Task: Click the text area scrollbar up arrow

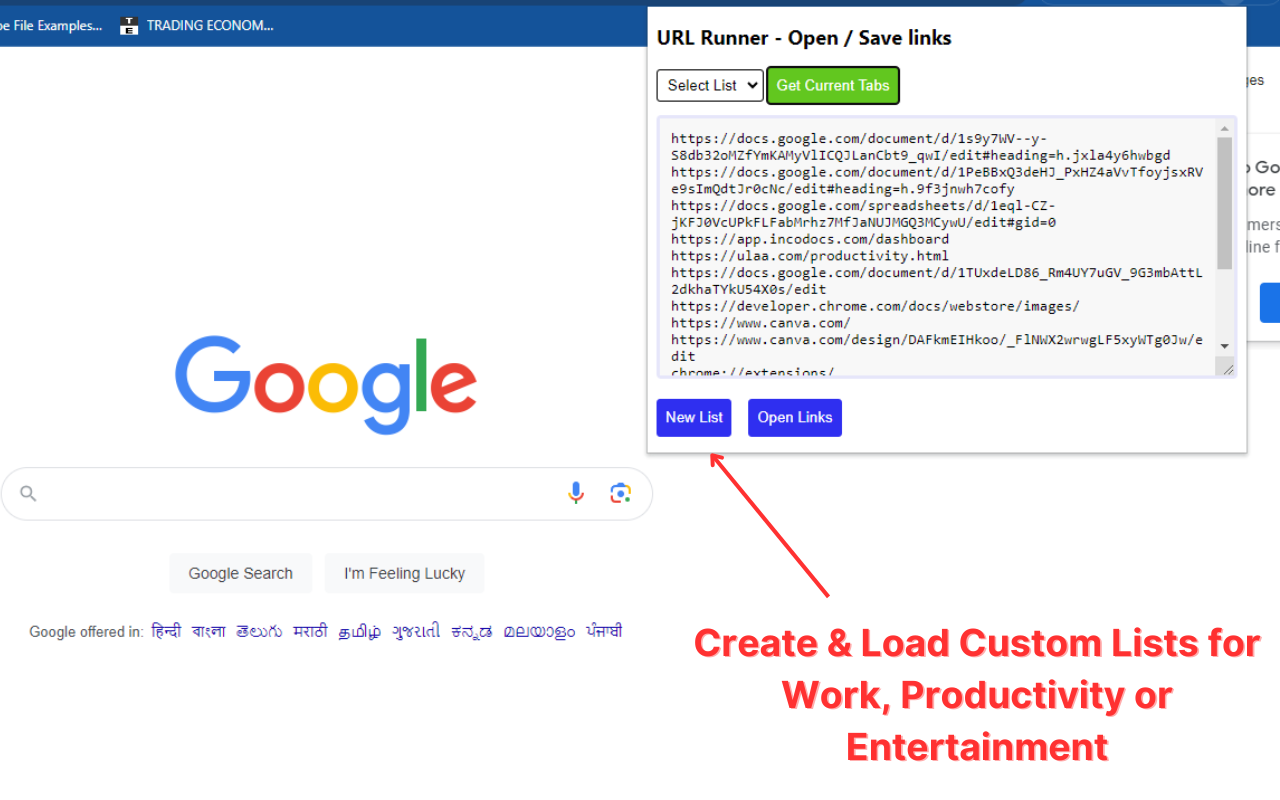Action: coord(1225,128)
